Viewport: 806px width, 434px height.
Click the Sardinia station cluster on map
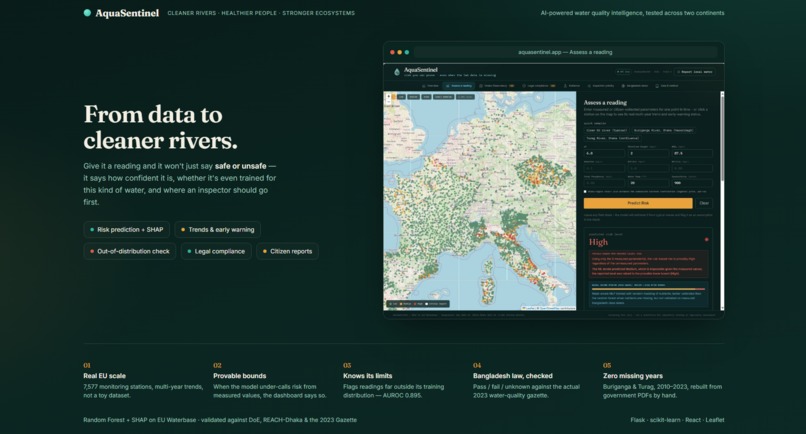click(x=487, y=289)
